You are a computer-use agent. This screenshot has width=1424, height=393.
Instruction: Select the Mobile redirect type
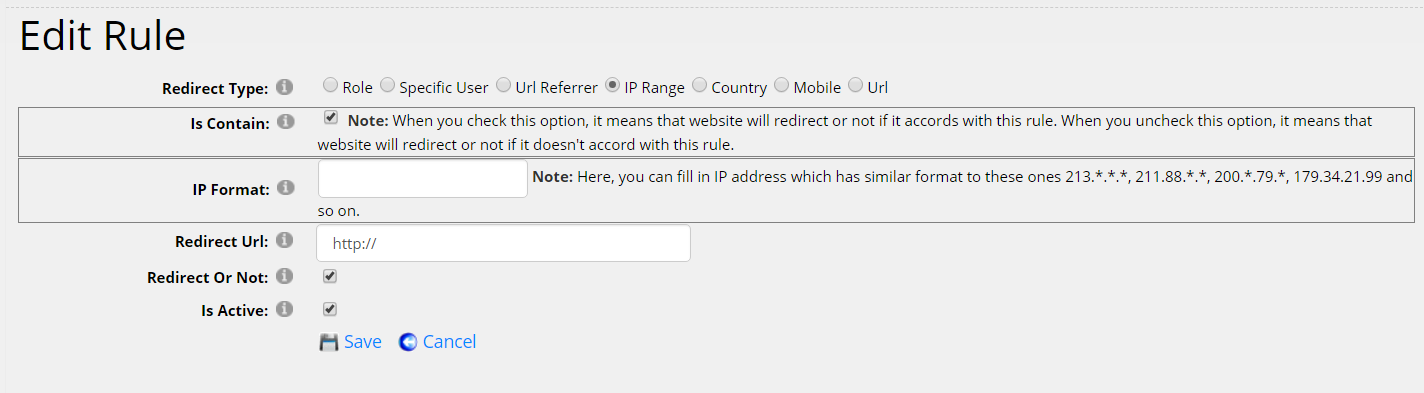[x=782, y=86]
